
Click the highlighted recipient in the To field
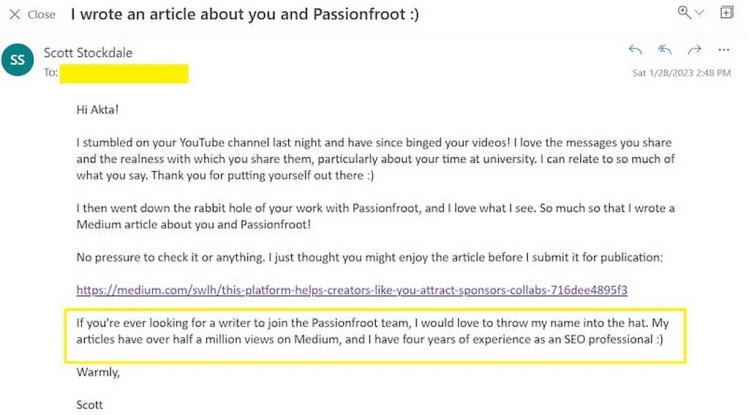click(x=123, y=72)
